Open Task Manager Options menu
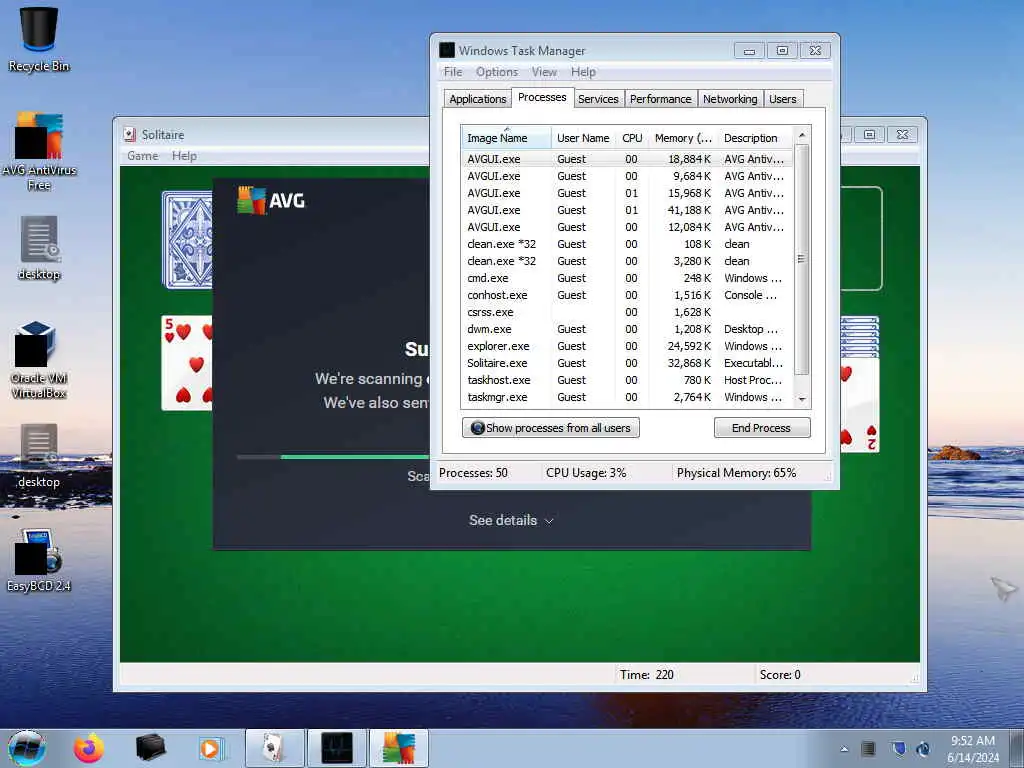 496,72
